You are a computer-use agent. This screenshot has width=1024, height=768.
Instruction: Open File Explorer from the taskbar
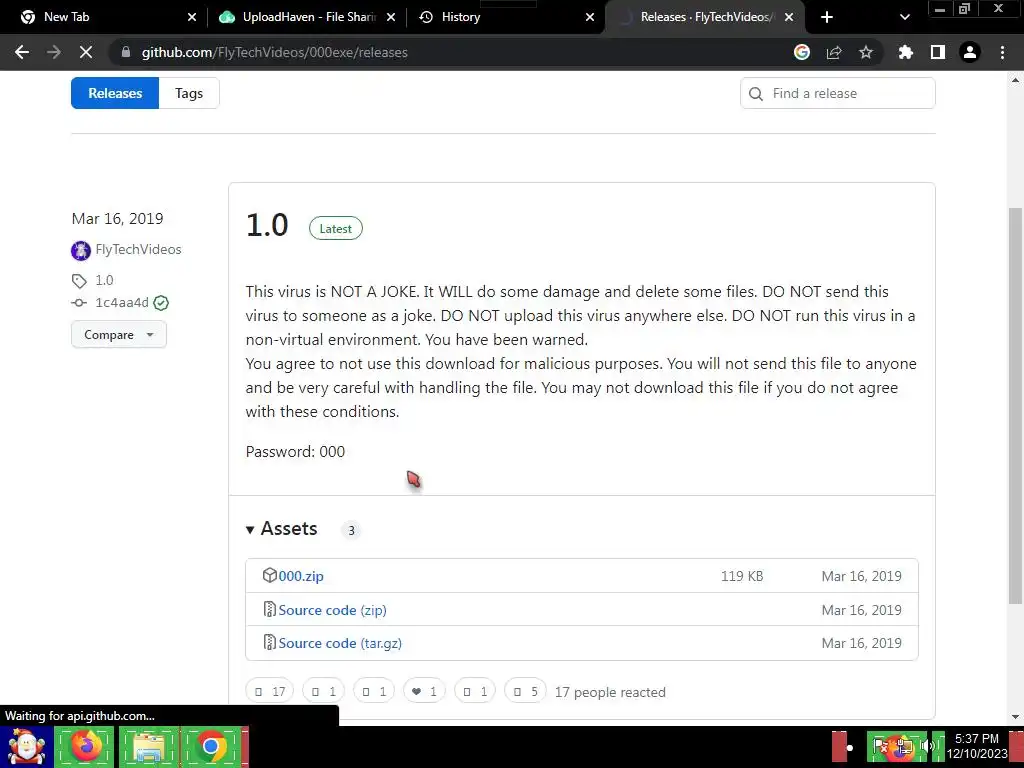click(x=148, y=747)
